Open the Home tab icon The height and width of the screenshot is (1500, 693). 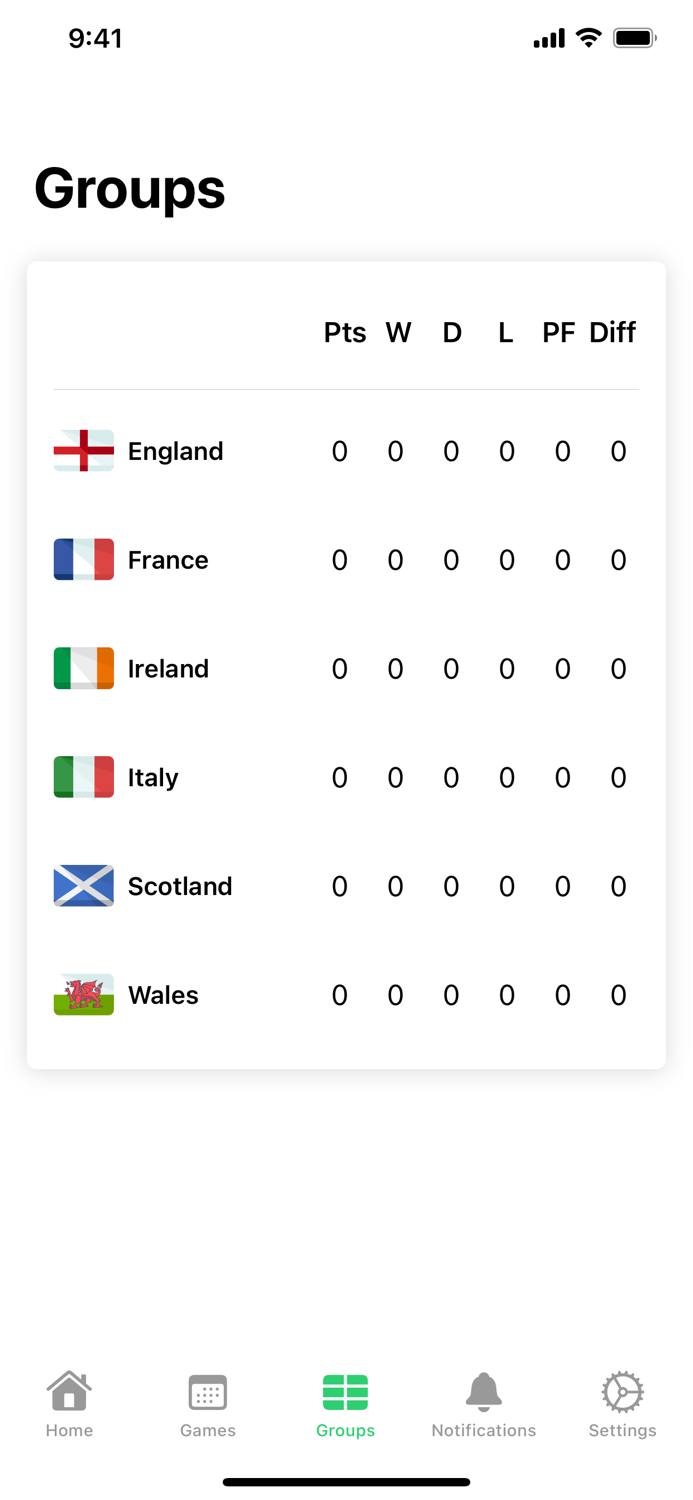[68, 1390]
